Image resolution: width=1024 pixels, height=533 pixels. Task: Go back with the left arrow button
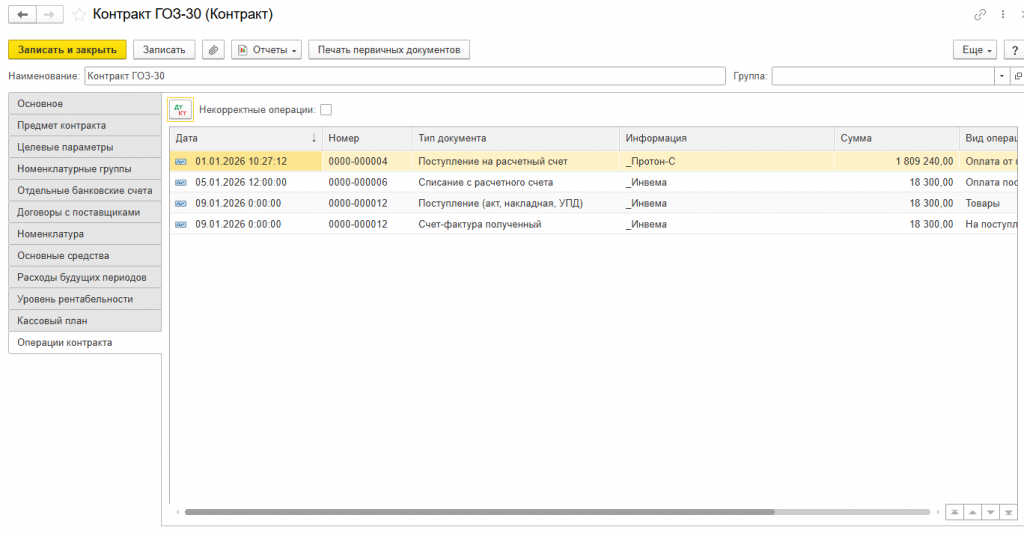[22, 14]
